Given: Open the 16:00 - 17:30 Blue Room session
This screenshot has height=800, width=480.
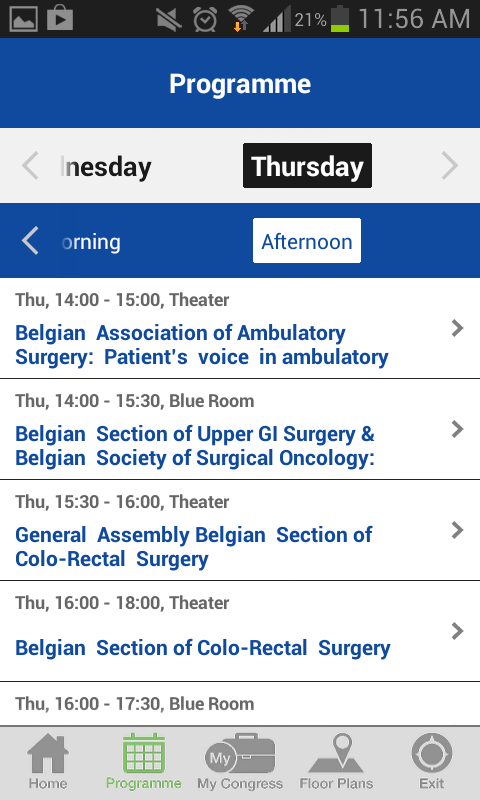Looking at the screenshot, I should (x=240, y=704).
